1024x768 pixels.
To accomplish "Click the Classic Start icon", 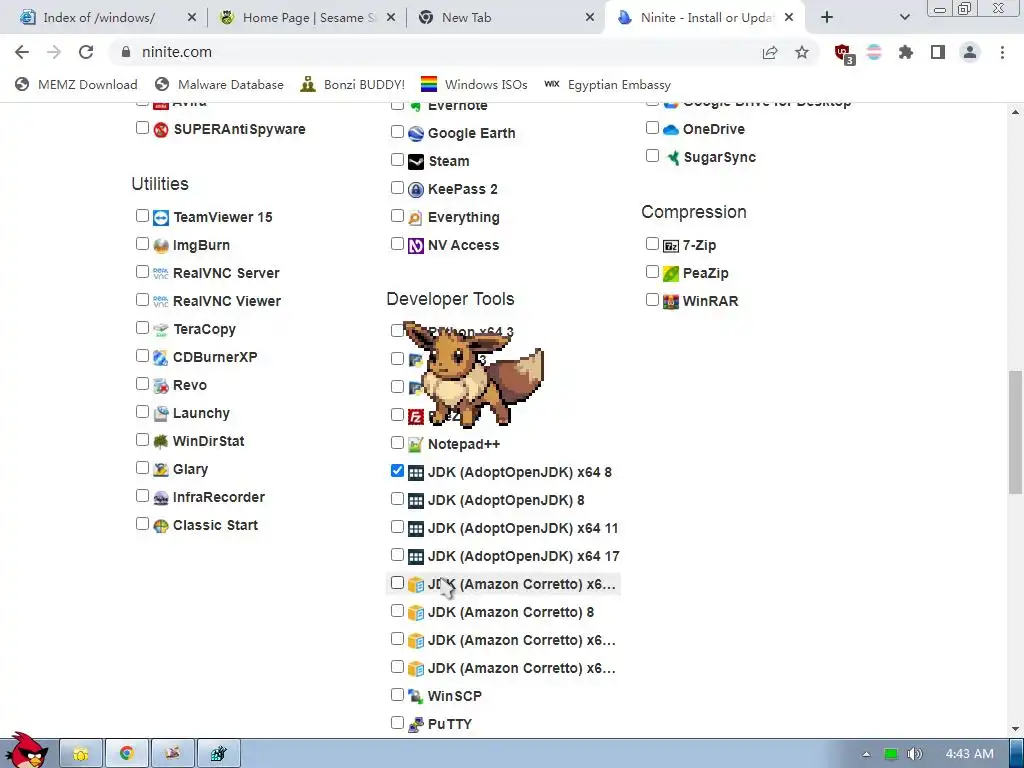I will click(x=161, y=526).
